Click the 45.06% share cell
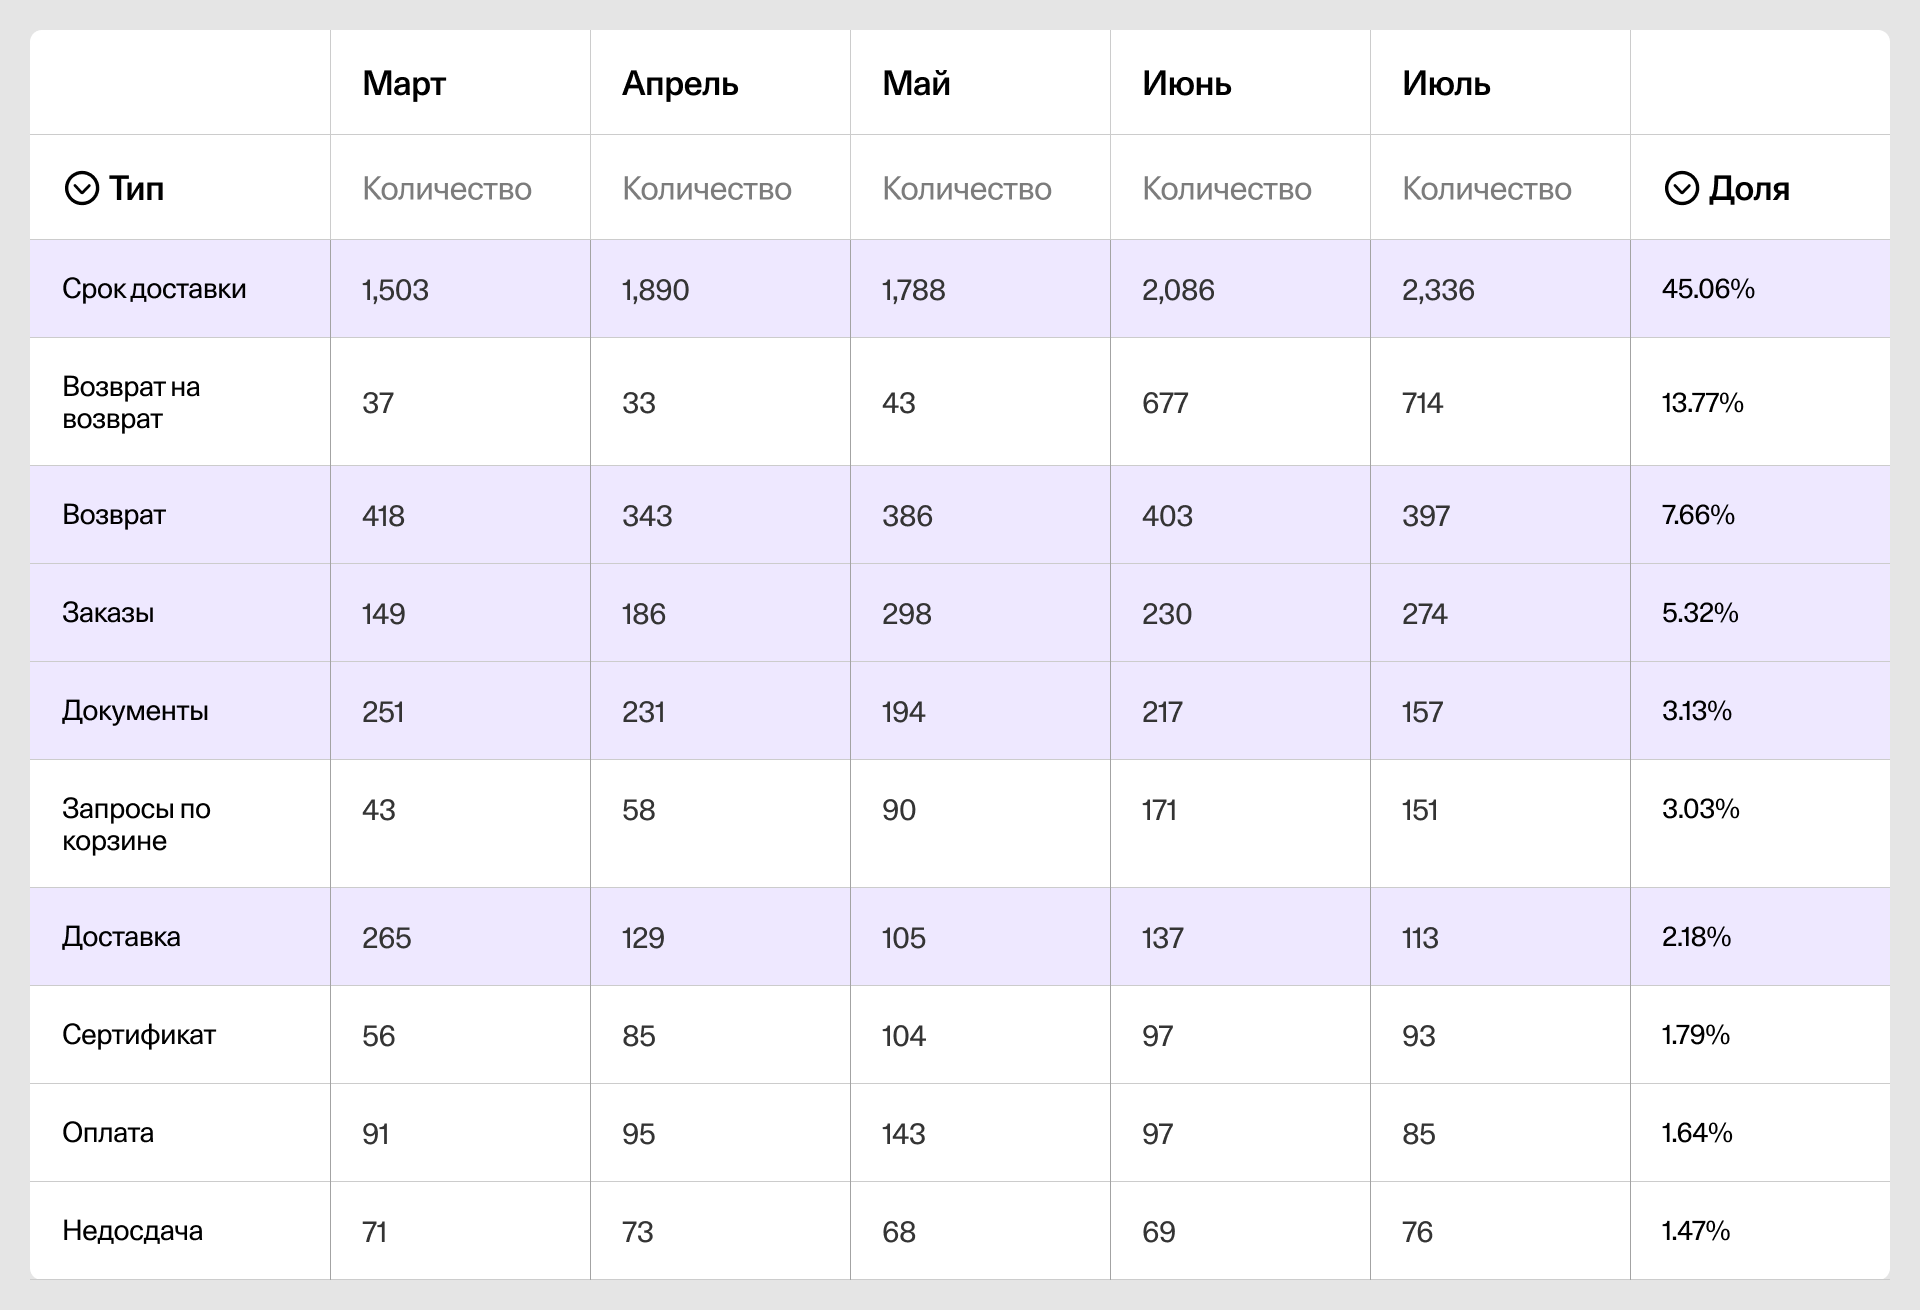 1708,289
